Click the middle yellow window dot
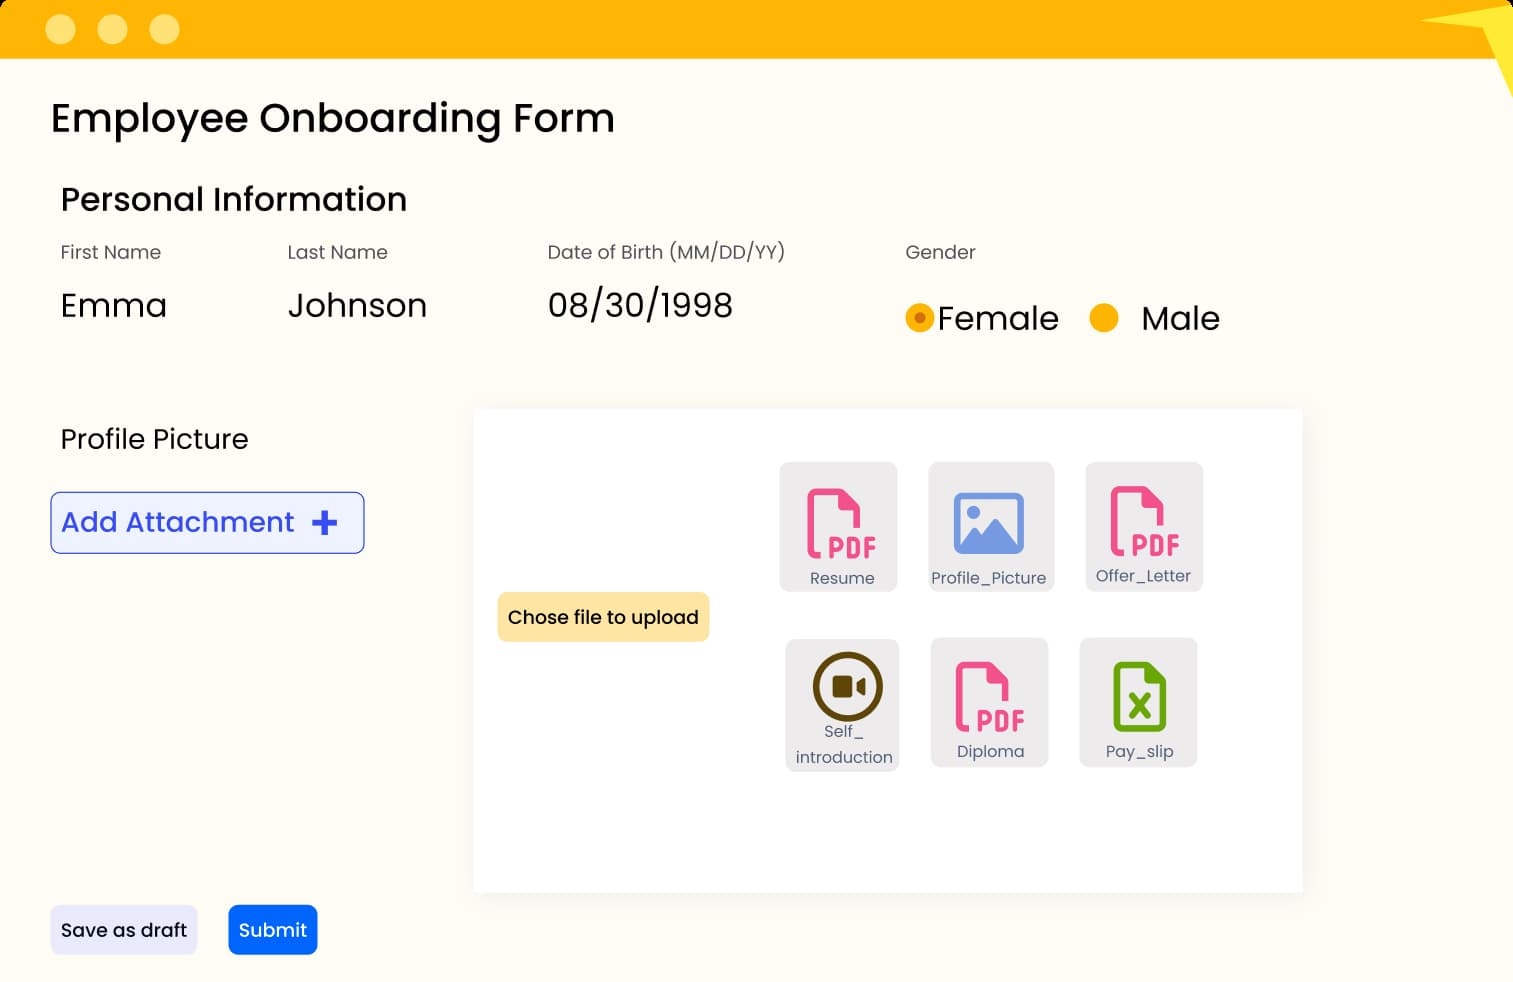Image resolution: width=1513 pixels, height=982 pixels. pos(113,29)
